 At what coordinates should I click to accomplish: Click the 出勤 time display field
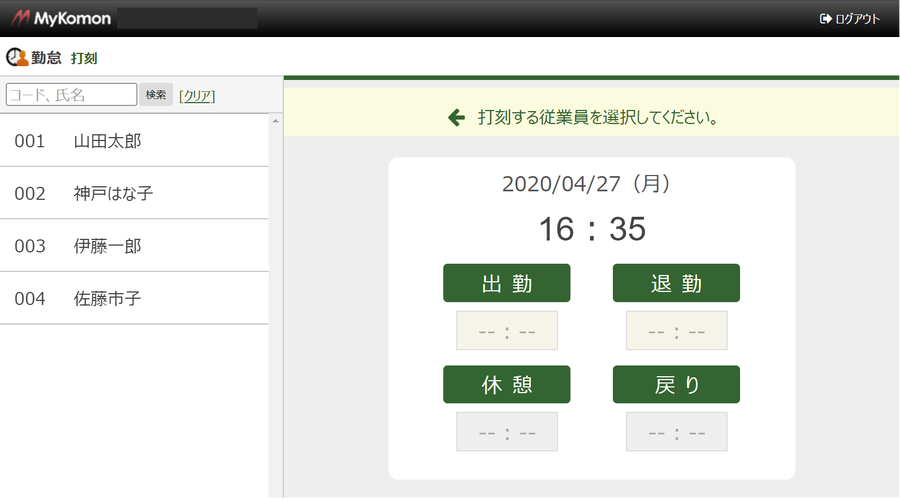[x=507, y=331]
